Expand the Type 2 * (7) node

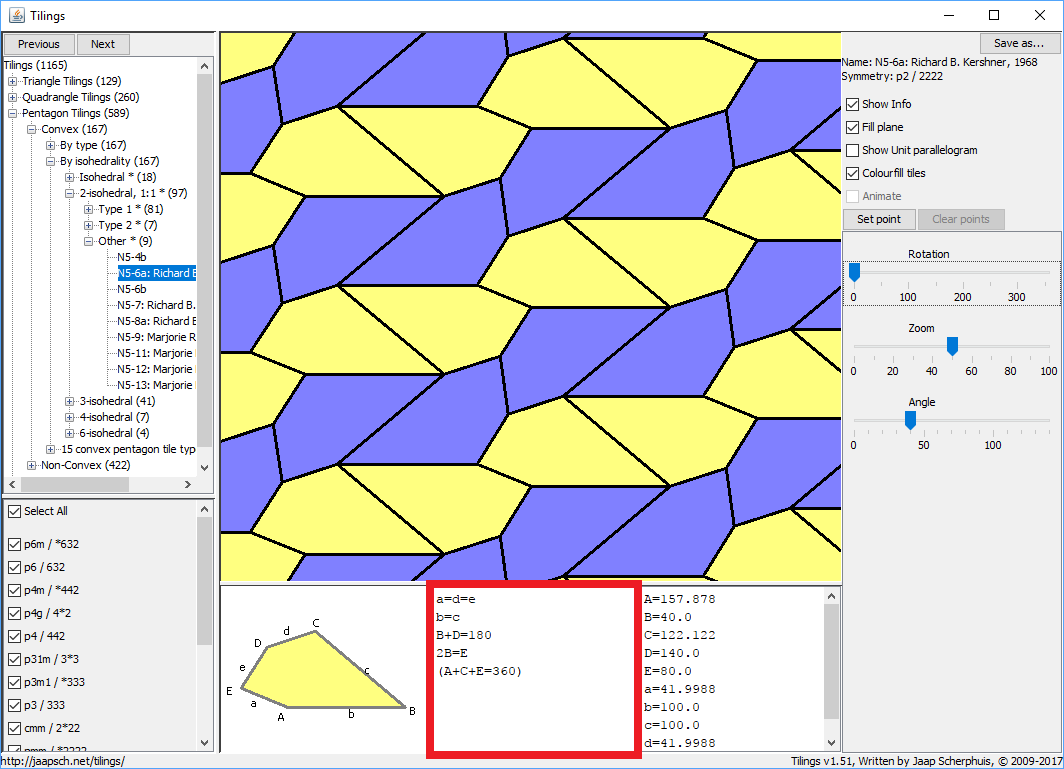coord(88,225)
